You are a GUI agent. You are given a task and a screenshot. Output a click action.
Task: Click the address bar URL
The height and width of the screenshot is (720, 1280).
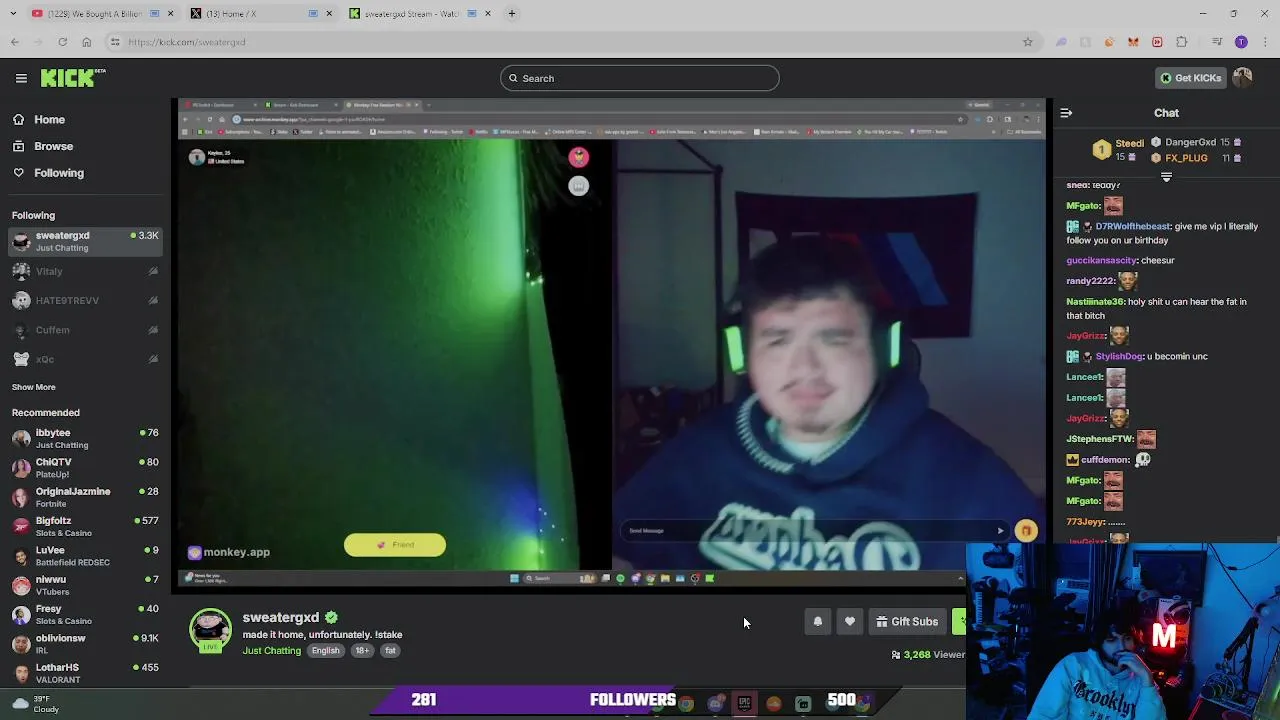coord(187,42)
